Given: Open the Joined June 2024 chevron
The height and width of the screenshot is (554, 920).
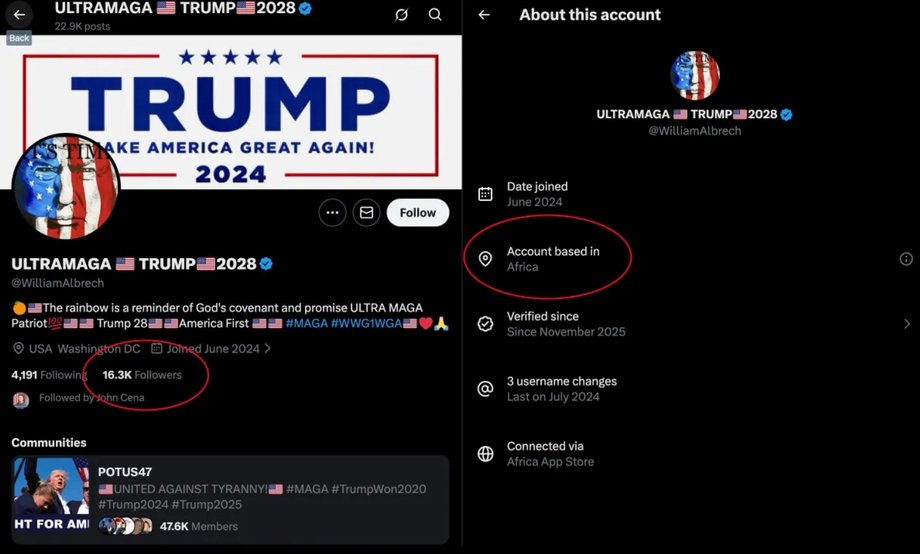Looking at the screenshot, I should click(x=268, y=349).
